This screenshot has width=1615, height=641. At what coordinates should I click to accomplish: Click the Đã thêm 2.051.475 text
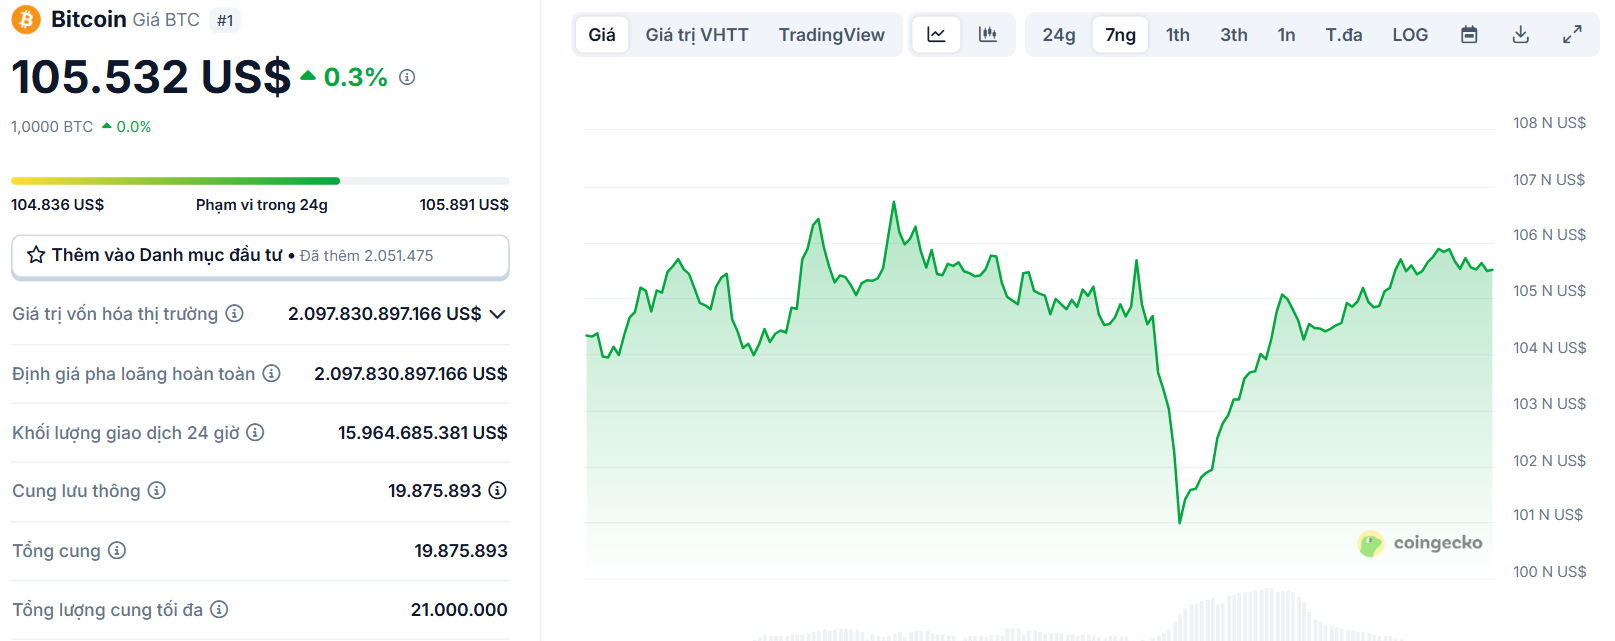367,256
